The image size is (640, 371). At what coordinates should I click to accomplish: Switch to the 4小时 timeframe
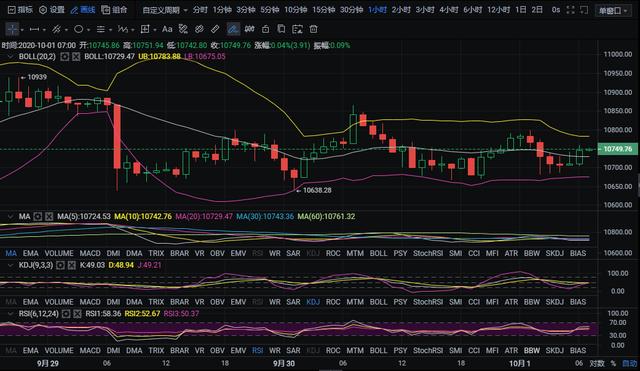(449, 10)
